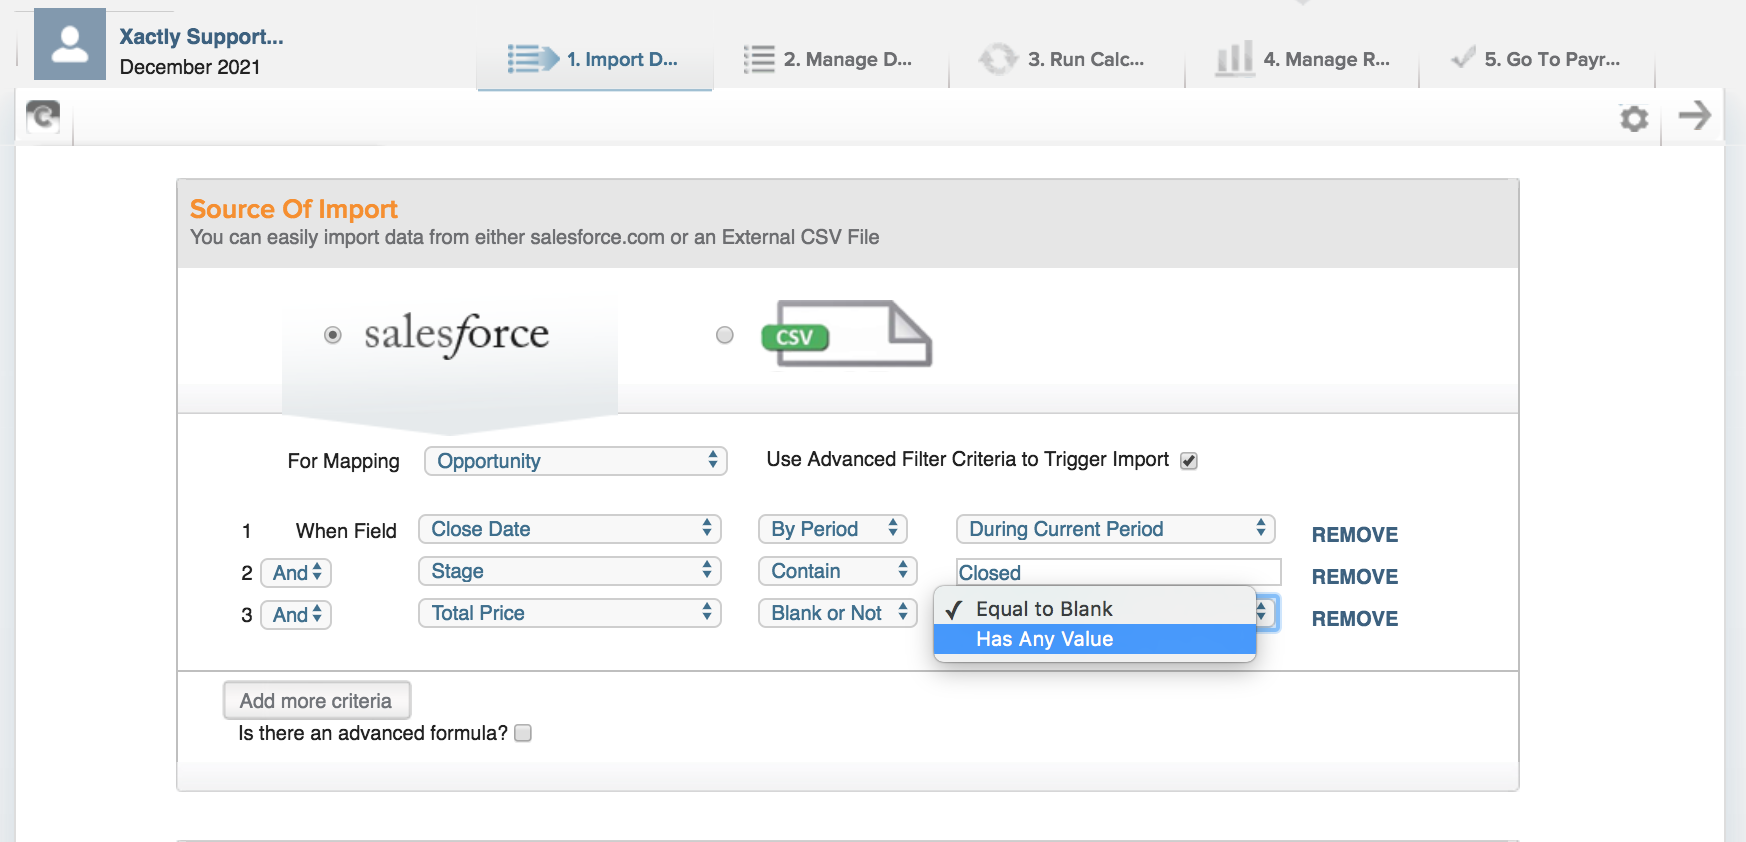The width and height of the screenshot is (1746, 842).
Task: Open the By Period operator dropdown
Action: pyautogui.click(x=833, y=529)
